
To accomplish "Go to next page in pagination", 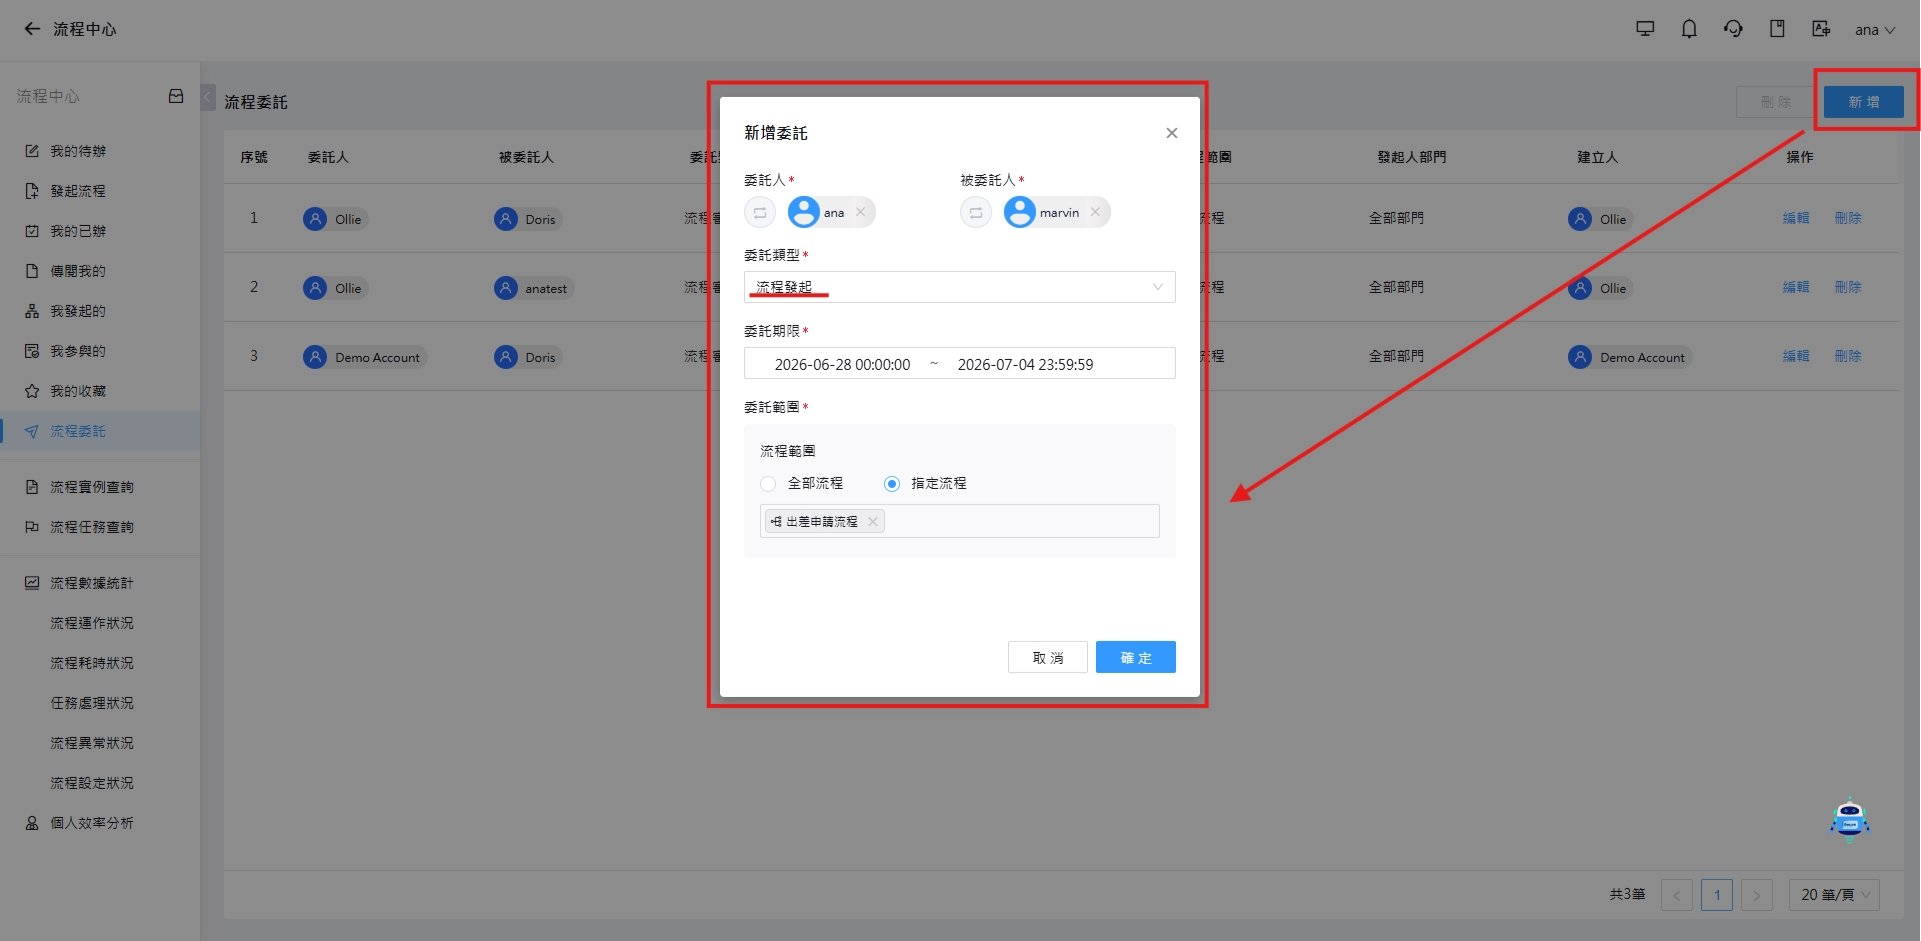I will [x=1757, y=895].
